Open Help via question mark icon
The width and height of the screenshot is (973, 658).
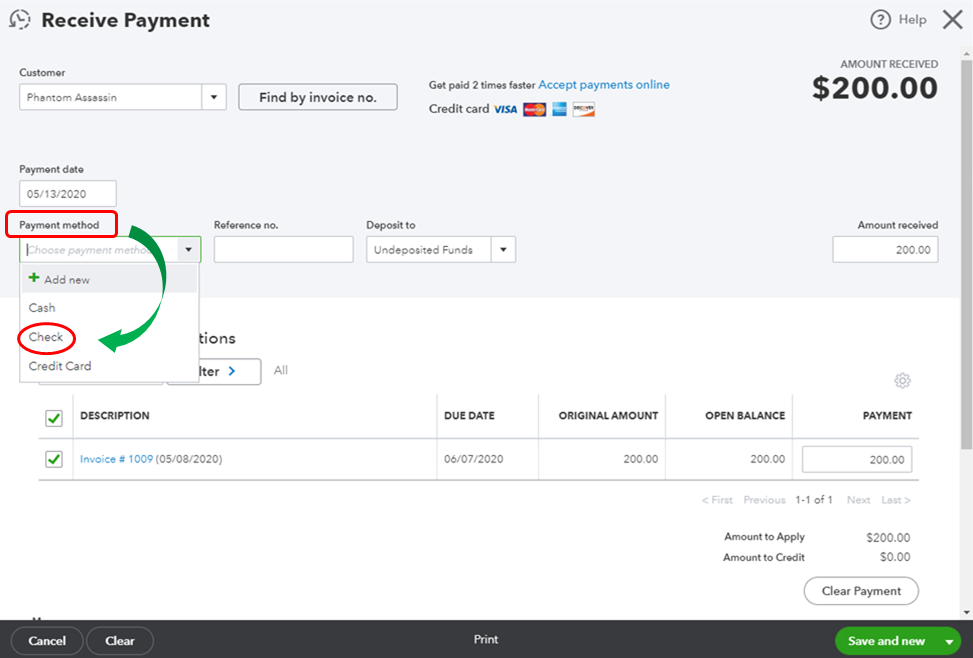click(x=880, y=20)
